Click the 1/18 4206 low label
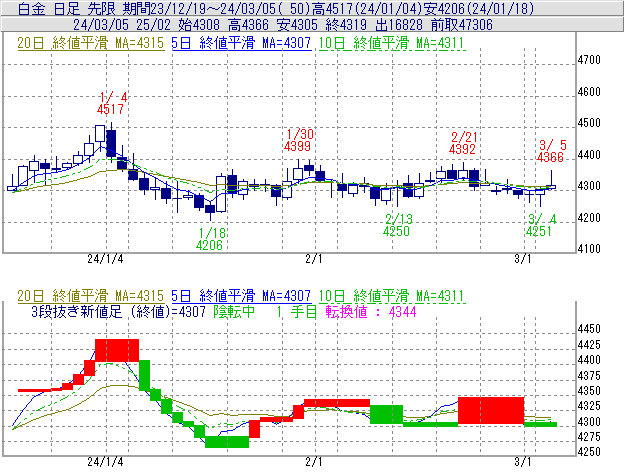This screenshot has width=624, height=475. click(x=211, y=239)
